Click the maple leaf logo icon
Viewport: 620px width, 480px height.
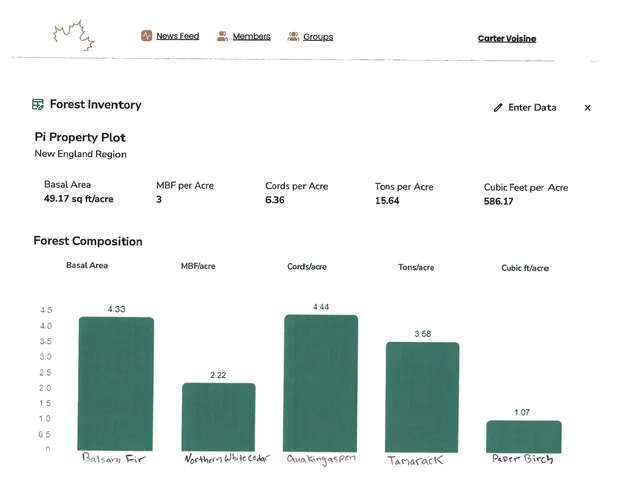point(74,37)
